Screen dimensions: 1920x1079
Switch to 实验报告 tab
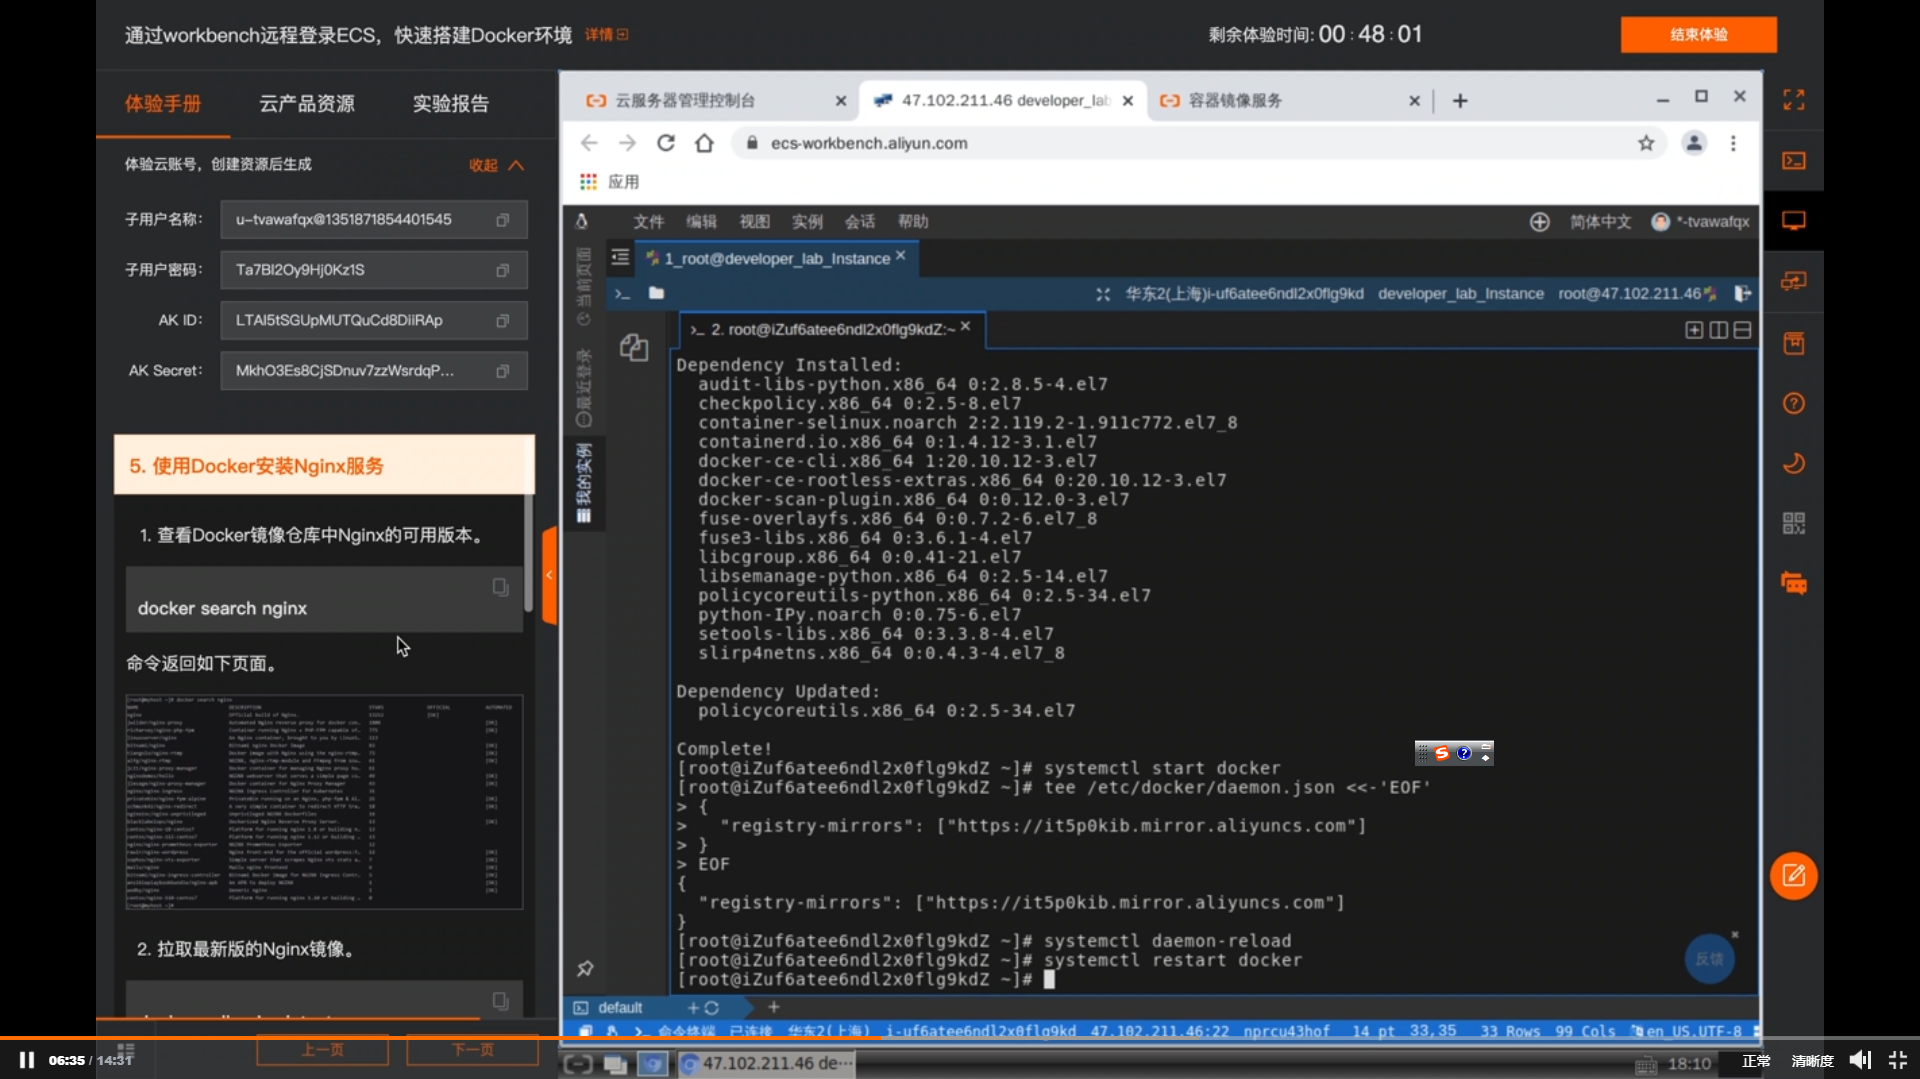451,104
